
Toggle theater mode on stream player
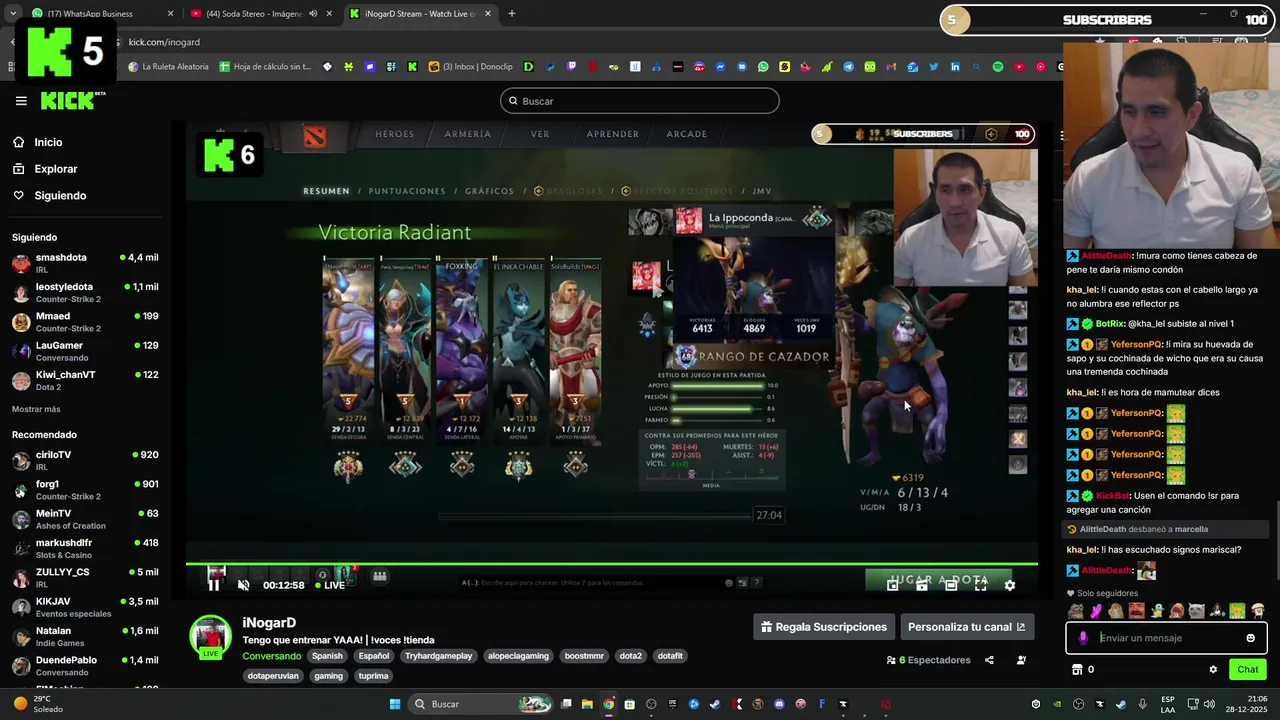pos(951,585)
